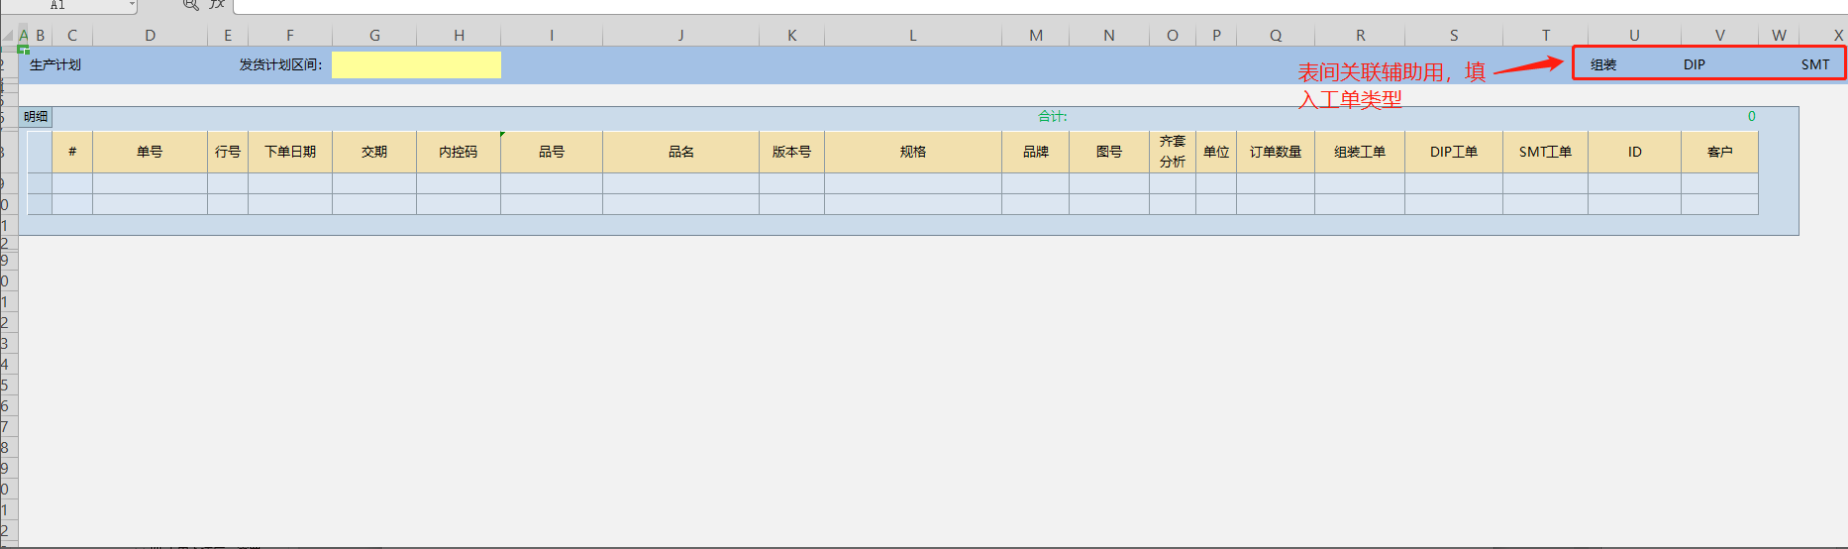Click the SMT工单 header cell
The width and height of the screenshot is (1848, 549).
click(x=1545, y=152)
